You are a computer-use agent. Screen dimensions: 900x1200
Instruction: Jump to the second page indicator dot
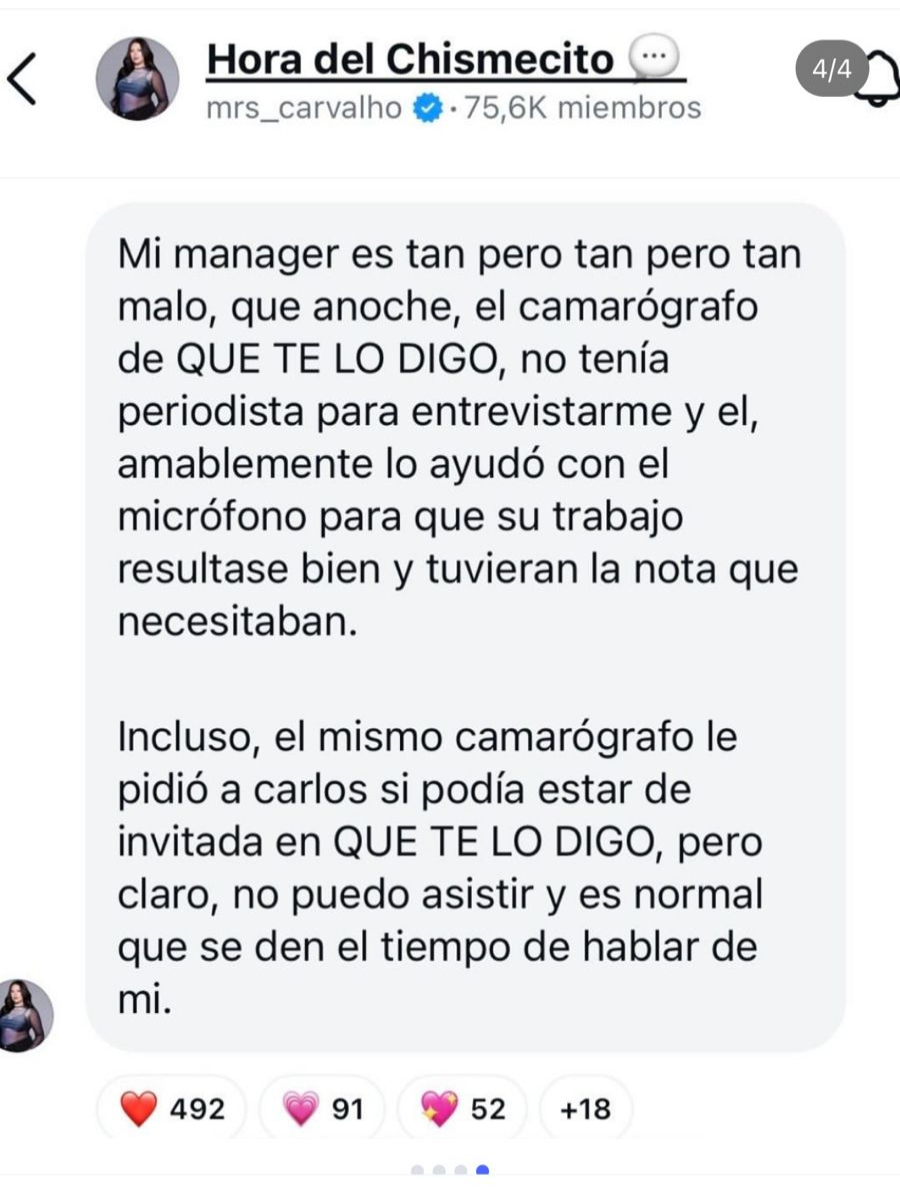point(438,1170)
